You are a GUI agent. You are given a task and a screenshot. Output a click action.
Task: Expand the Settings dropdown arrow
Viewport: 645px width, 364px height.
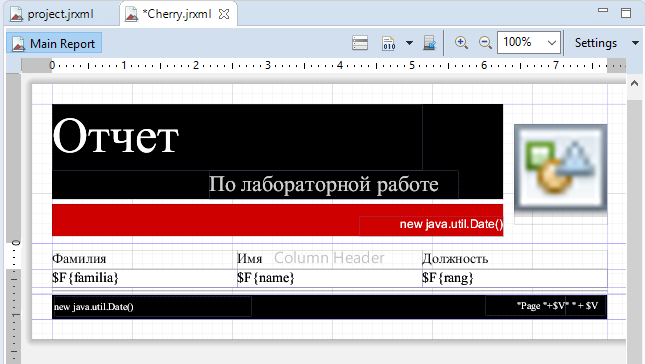635,43
